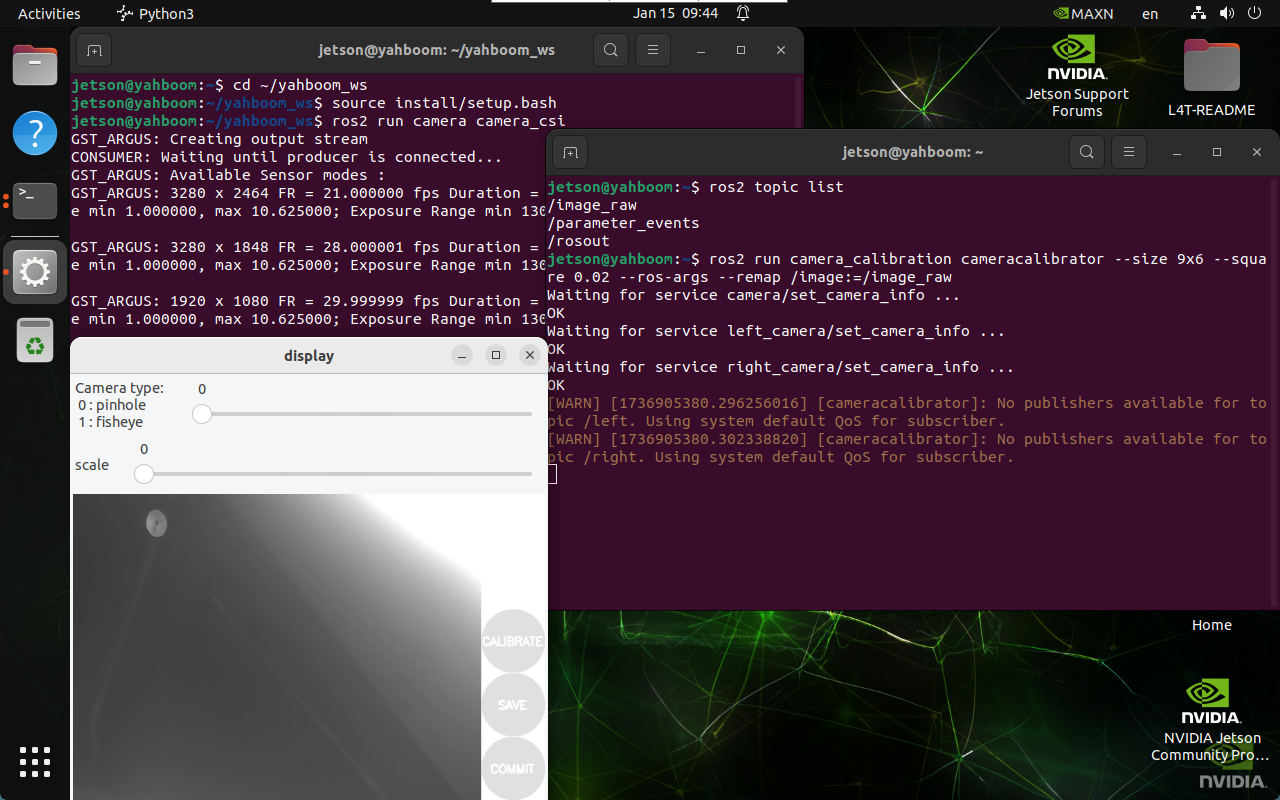Click new tab icon in yahboom_ws terminal
1280x800 pixels.
[x=94, y=50]
